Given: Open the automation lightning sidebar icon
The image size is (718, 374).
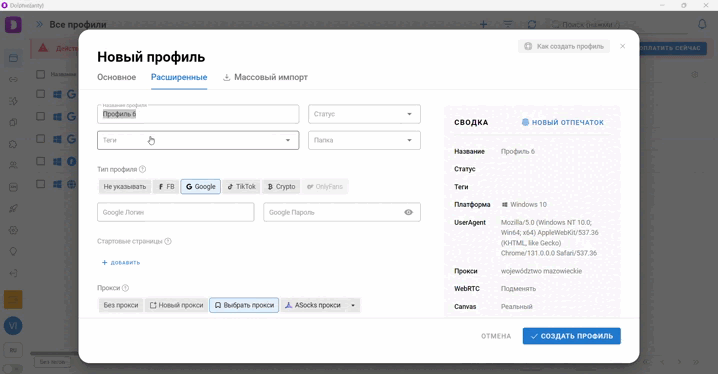Looking at the screenshot, I should click(x=13, y=101).
